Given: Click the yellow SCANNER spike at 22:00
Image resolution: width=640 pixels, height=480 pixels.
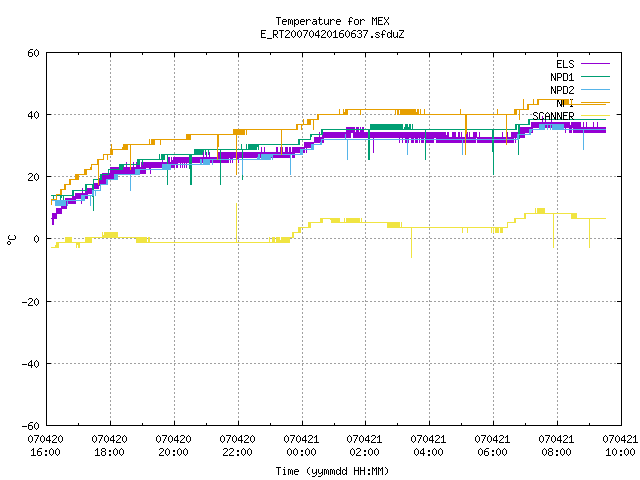Looking at the screenshot, I should tap(236, 222).
